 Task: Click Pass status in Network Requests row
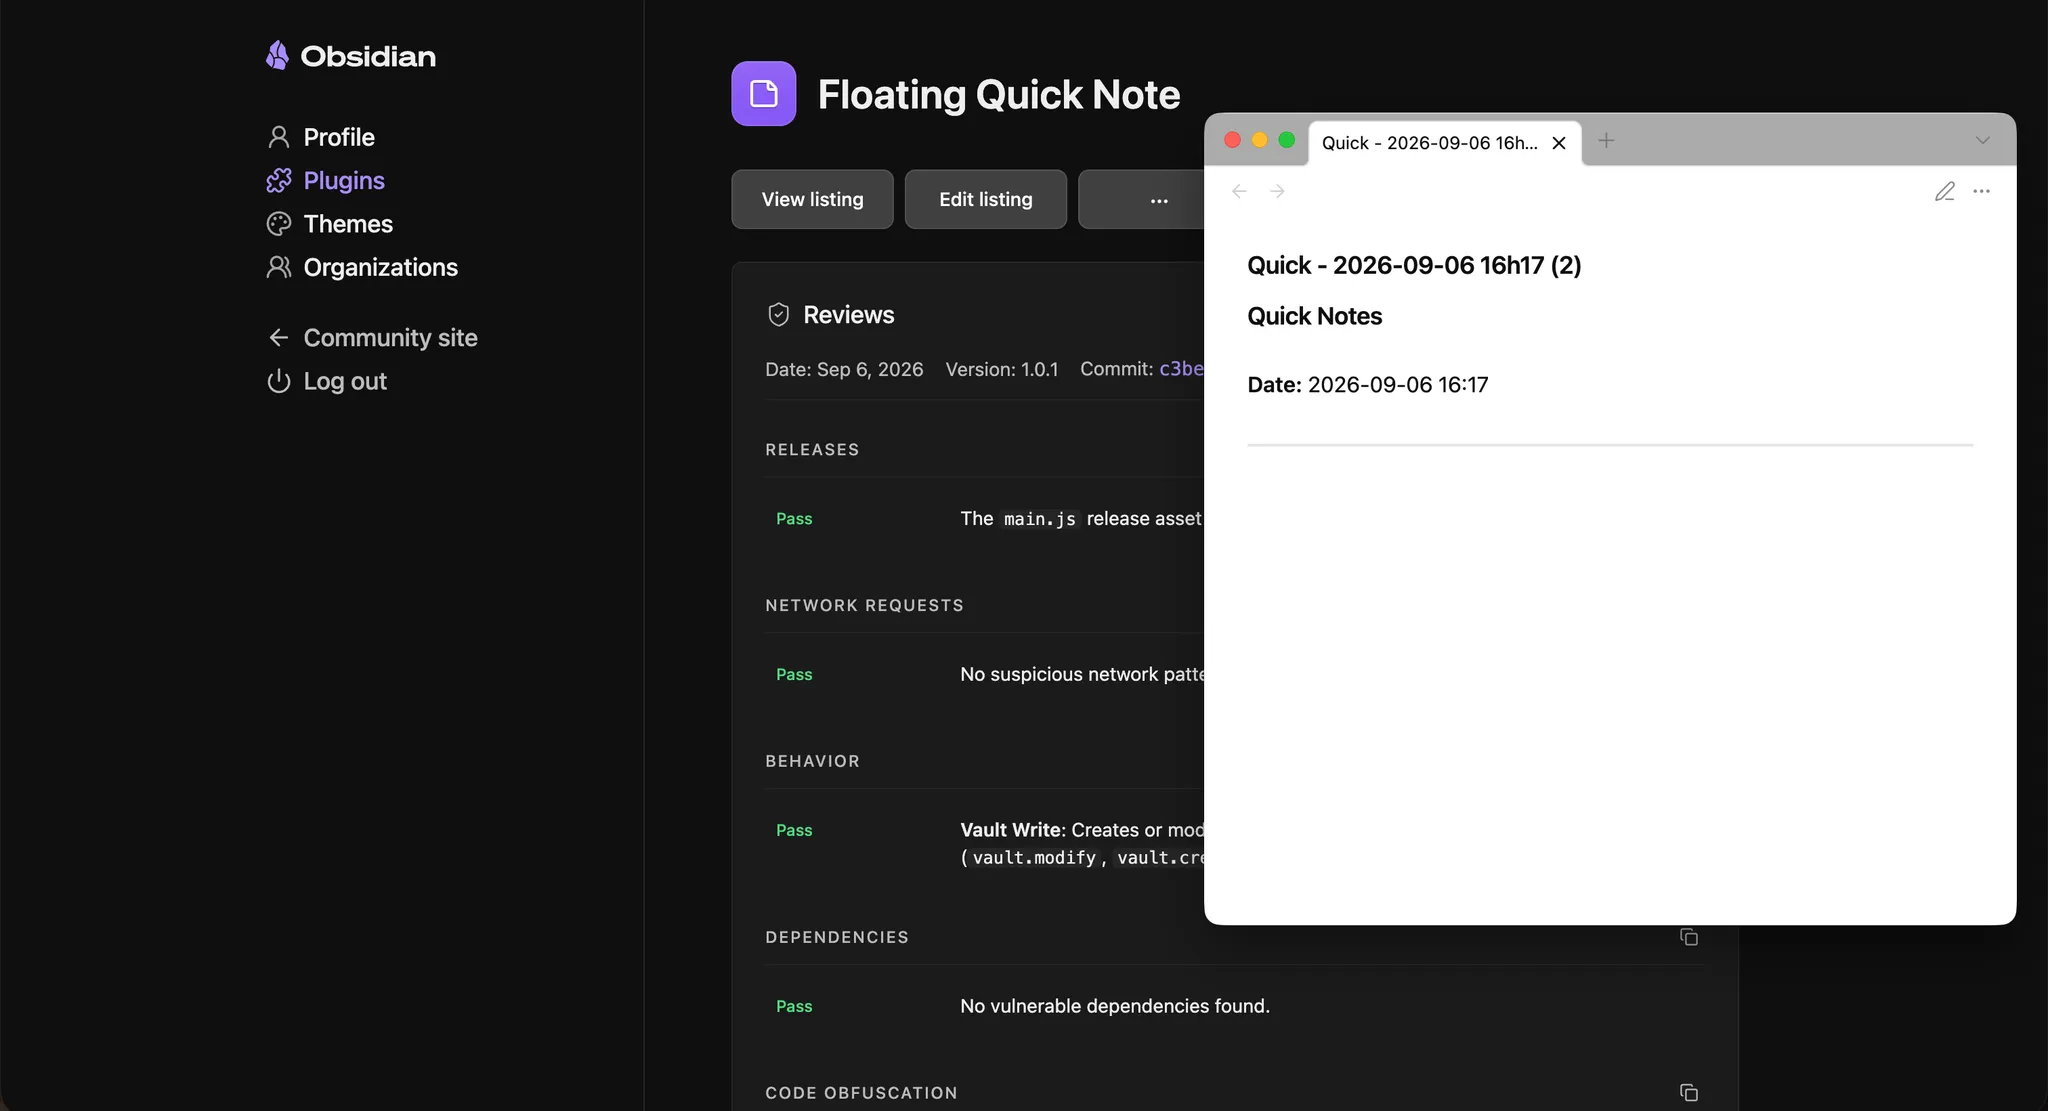[794, 675]
